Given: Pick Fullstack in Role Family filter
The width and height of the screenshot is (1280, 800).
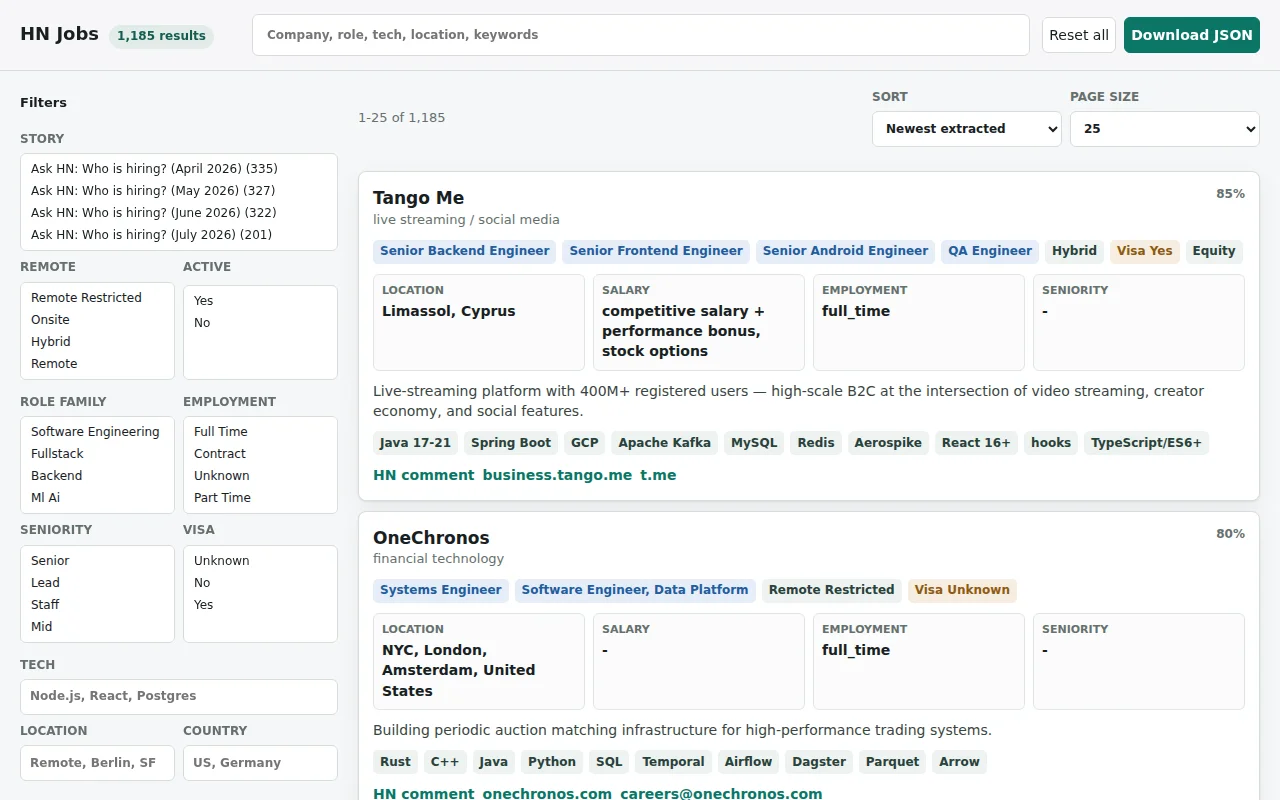Looking at the screenshot, I should click(x=97, y=454).
